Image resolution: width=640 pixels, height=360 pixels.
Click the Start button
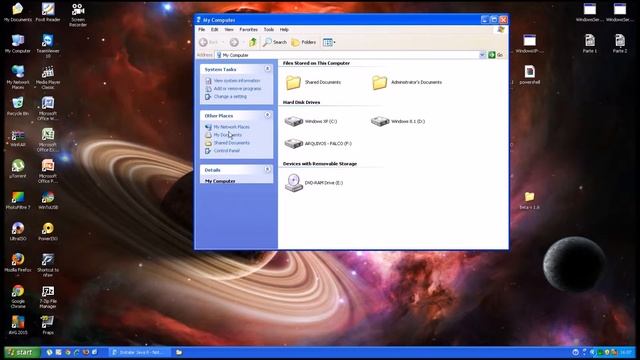[22, 352]
